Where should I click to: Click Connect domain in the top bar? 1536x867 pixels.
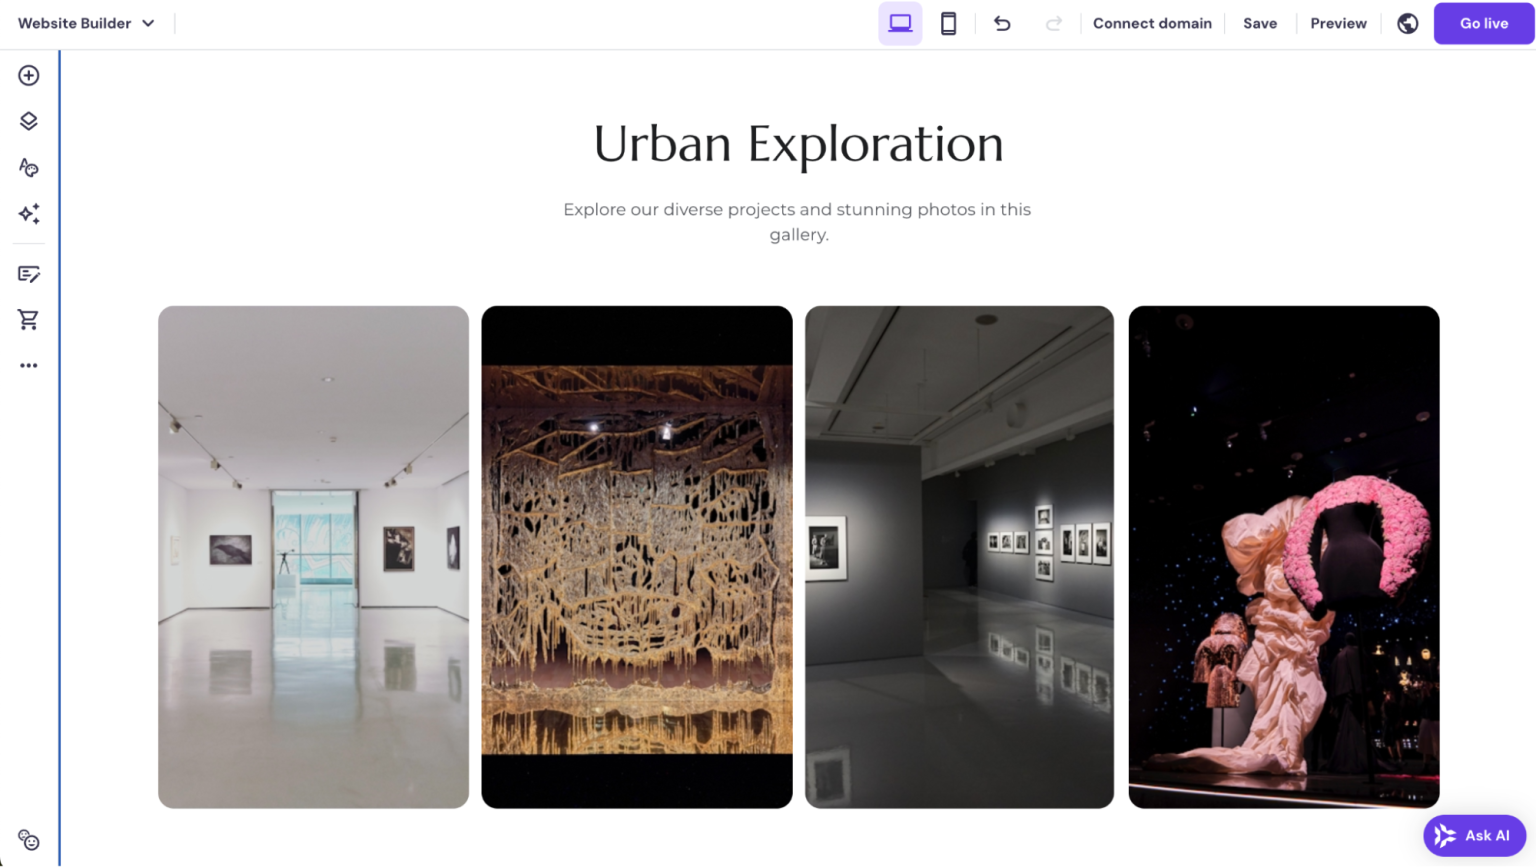pyautogui.click(x=1152, y=23)
